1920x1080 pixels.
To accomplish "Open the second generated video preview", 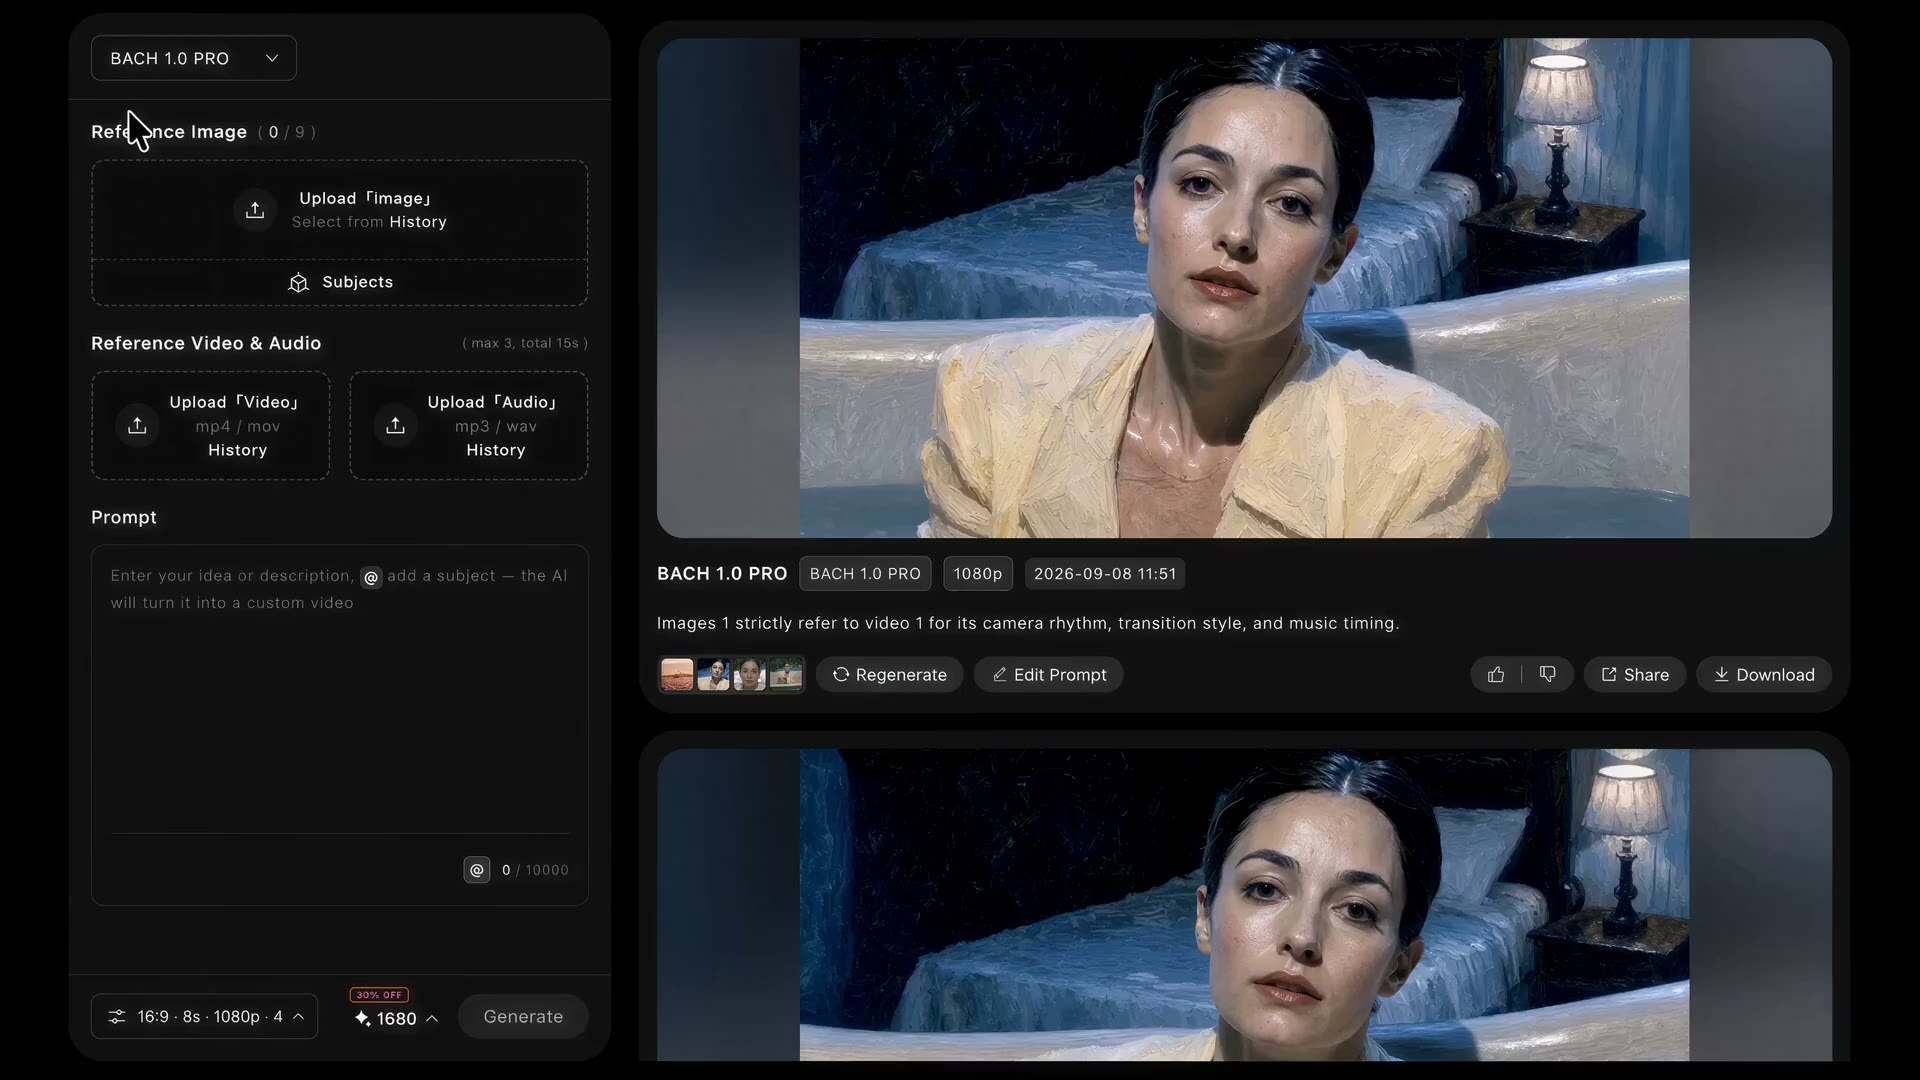I will 1244,905.
